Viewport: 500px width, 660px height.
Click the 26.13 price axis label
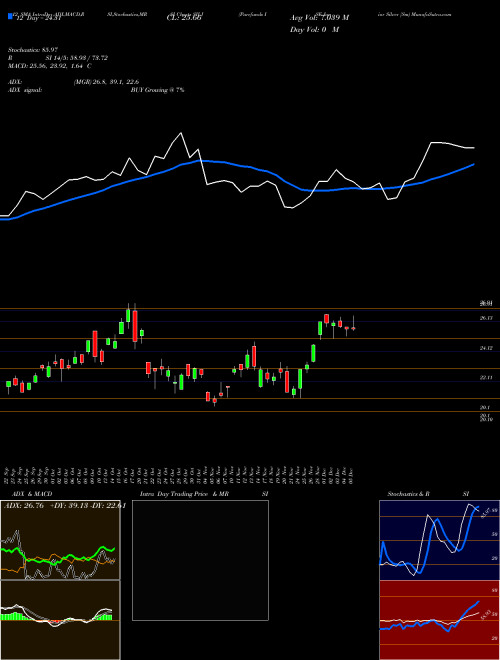coord(486,318)
